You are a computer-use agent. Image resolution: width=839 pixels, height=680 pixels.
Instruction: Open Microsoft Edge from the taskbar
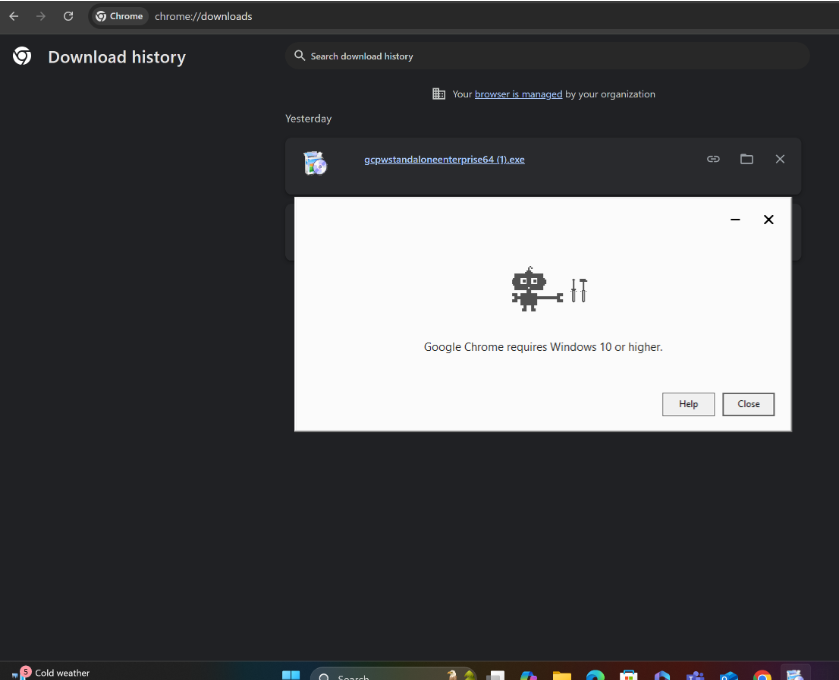pyautogui.click(x=595, y=675)
